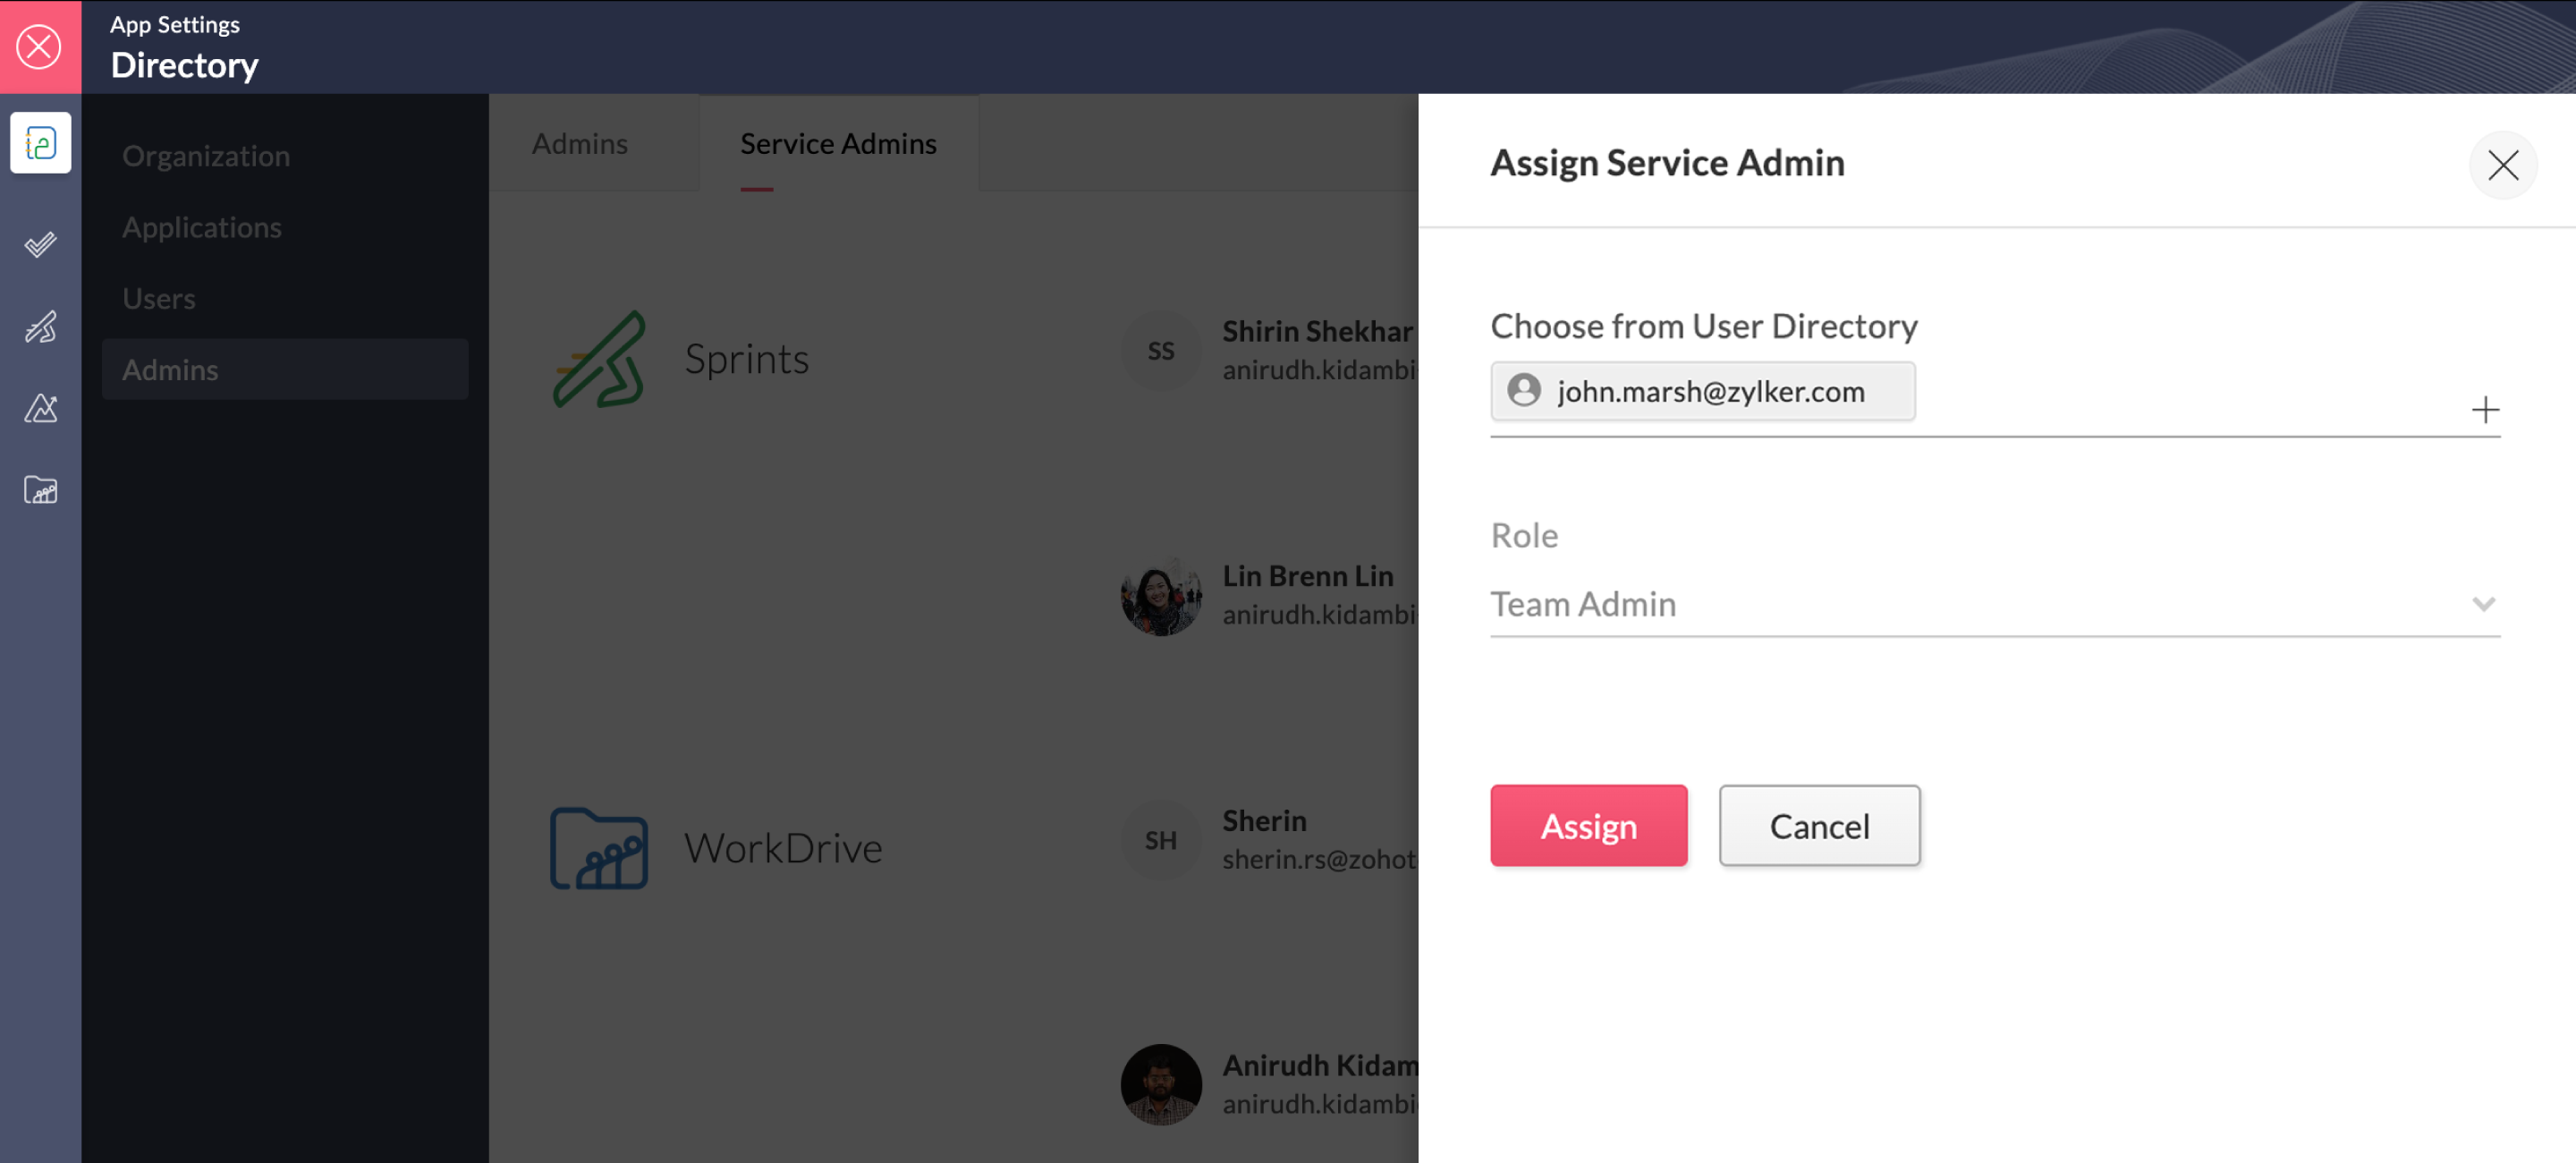Open Organization in the Directory menu
Image resolution: width=2576 pixels, height=1163 pixels.
click(x=206, y=156)
